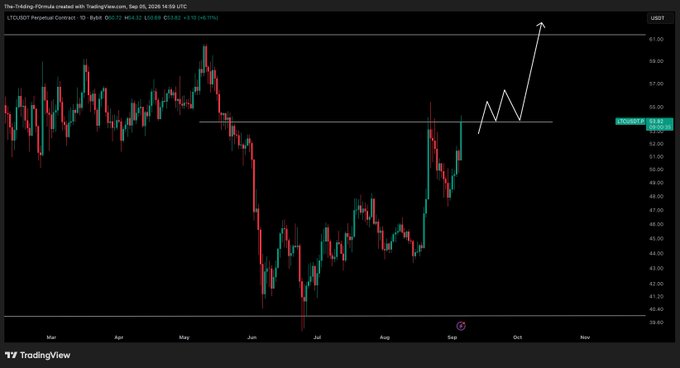This screenshot has width=680, height=368.
Task: Click the 50.00 price axis label
Action: 656,169
